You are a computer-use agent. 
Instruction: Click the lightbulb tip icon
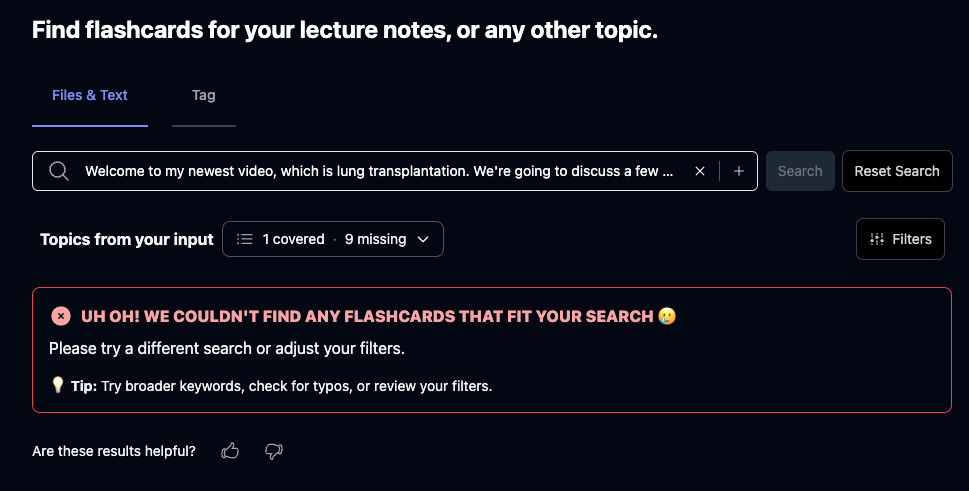tap(57, 385)
